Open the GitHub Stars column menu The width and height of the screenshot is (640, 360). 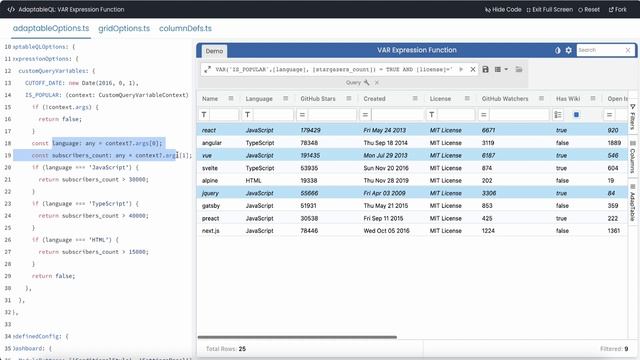coord(349,98)
